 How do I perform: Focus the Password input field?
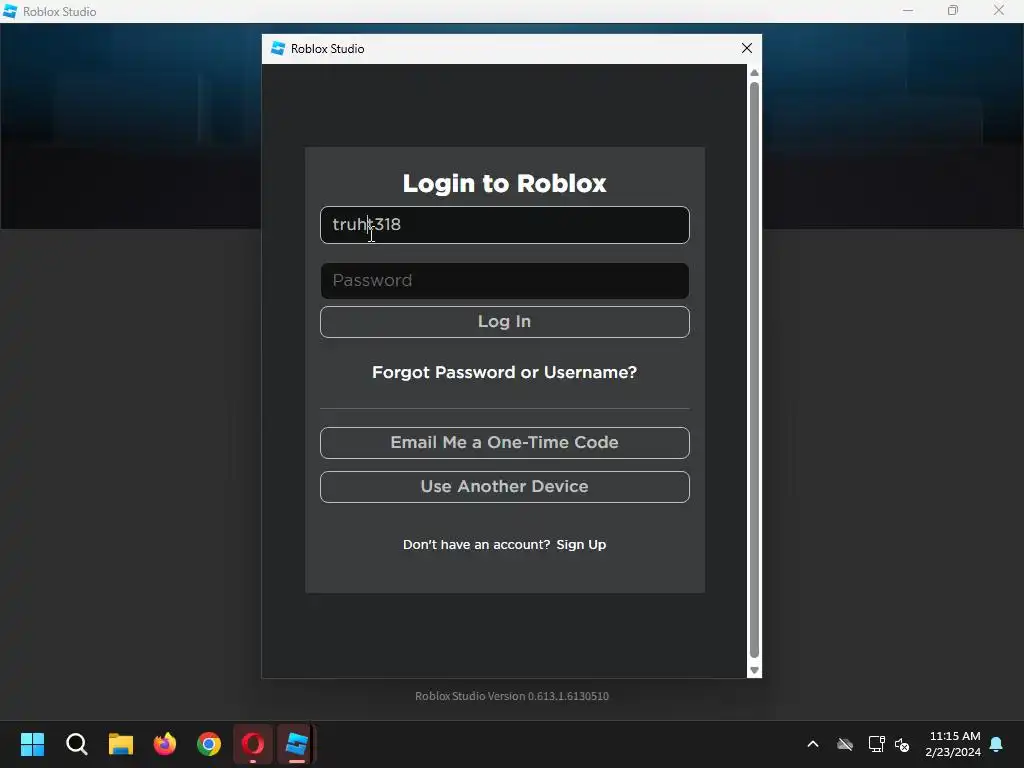(504, 281)
